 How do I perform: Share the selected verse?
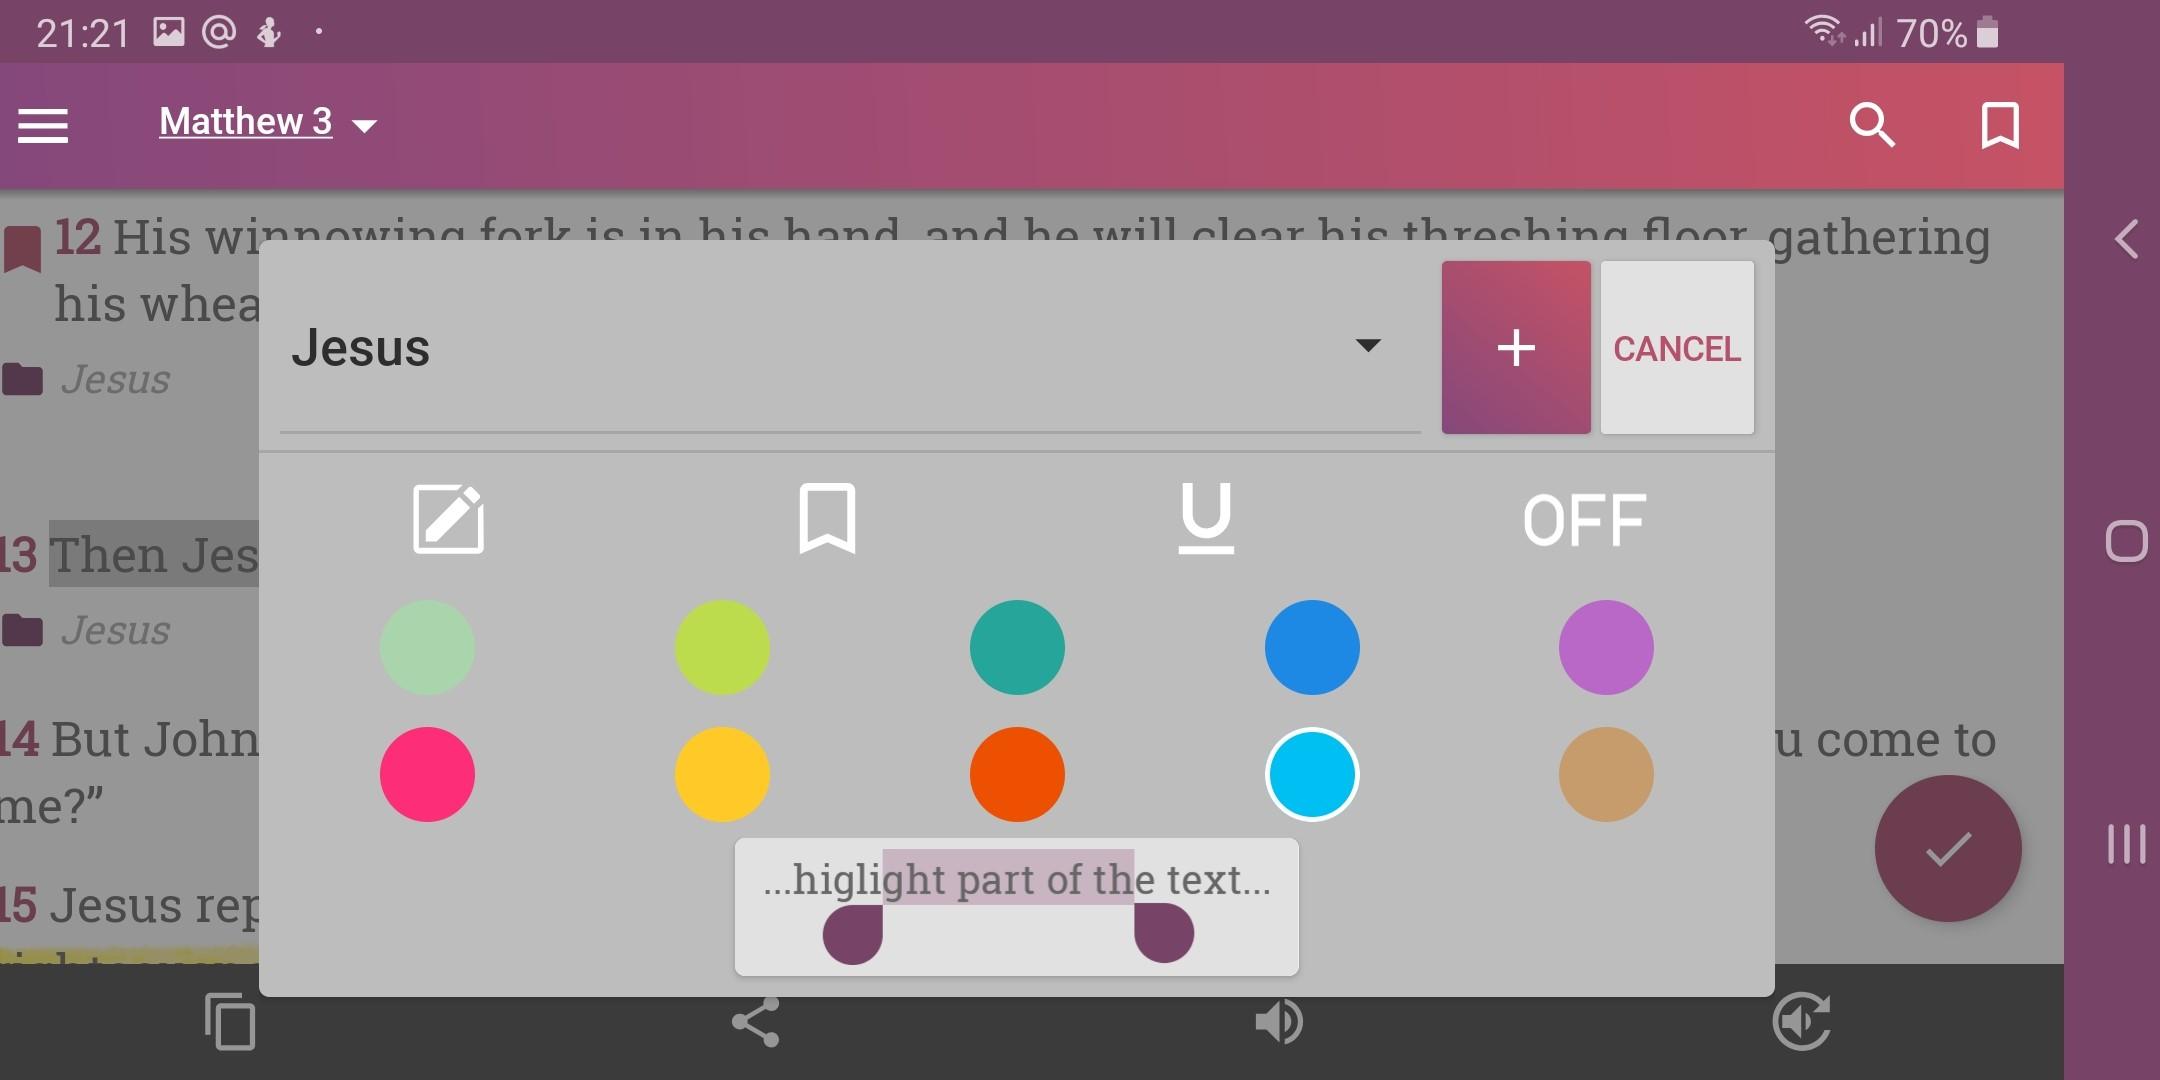click(x=756, y=1022)
